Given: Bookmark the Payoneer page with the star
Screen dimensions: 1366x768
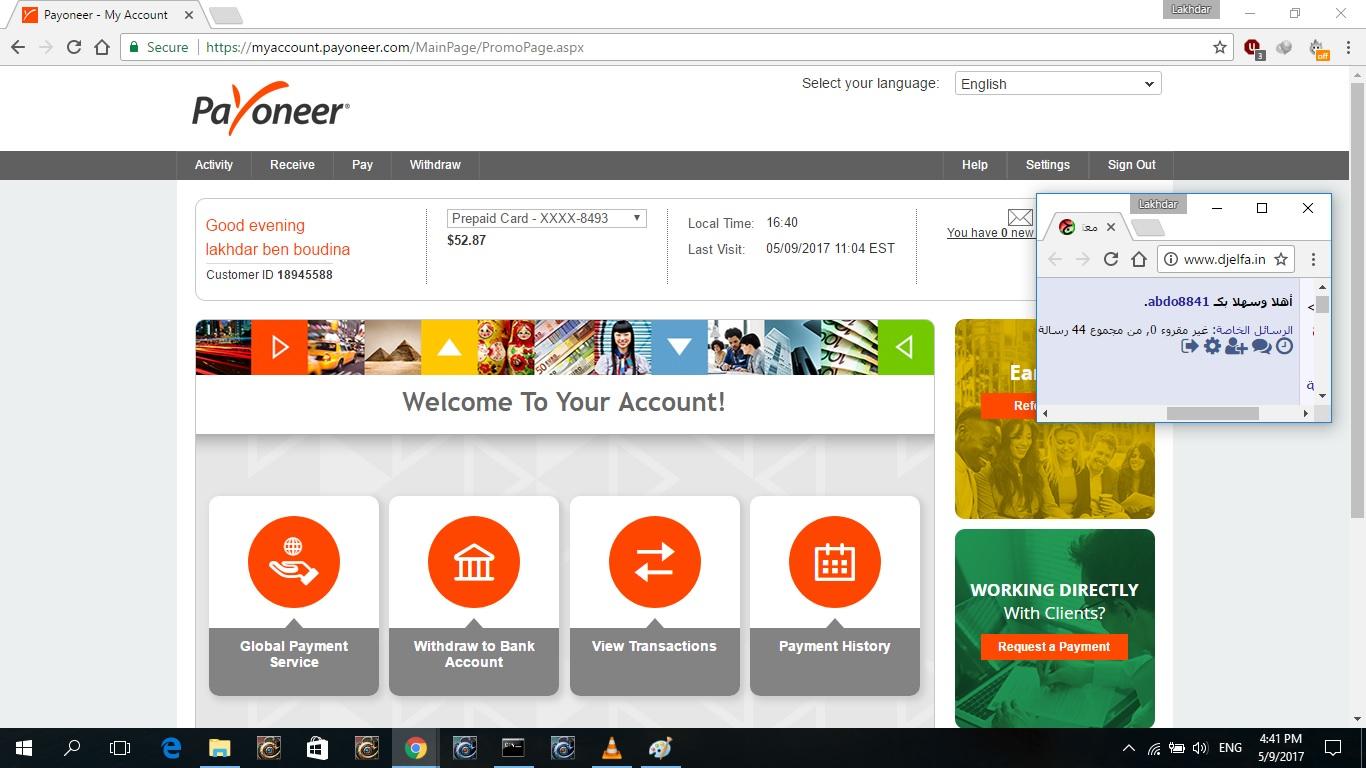Looking at the screenshot, I should click(1220, 47).
